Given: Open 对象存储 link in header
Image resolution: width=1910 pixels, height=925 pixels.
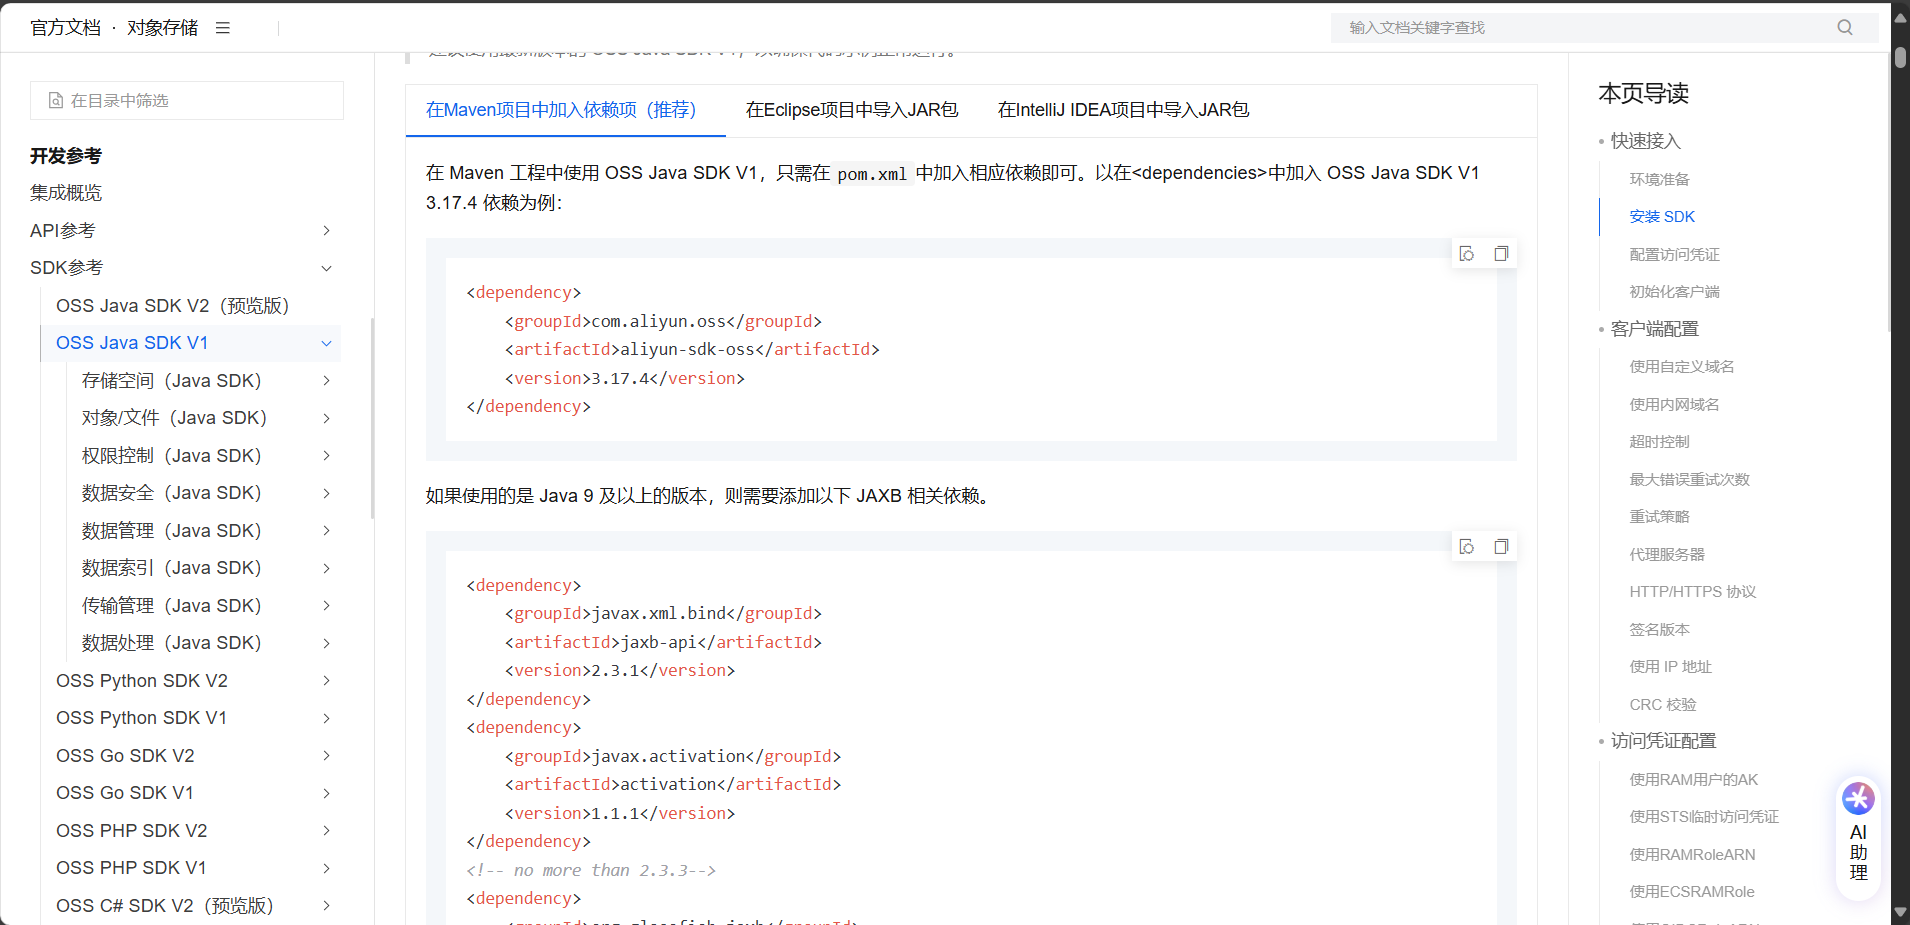Looking at the screenshot, I should [x=163, y=28].
